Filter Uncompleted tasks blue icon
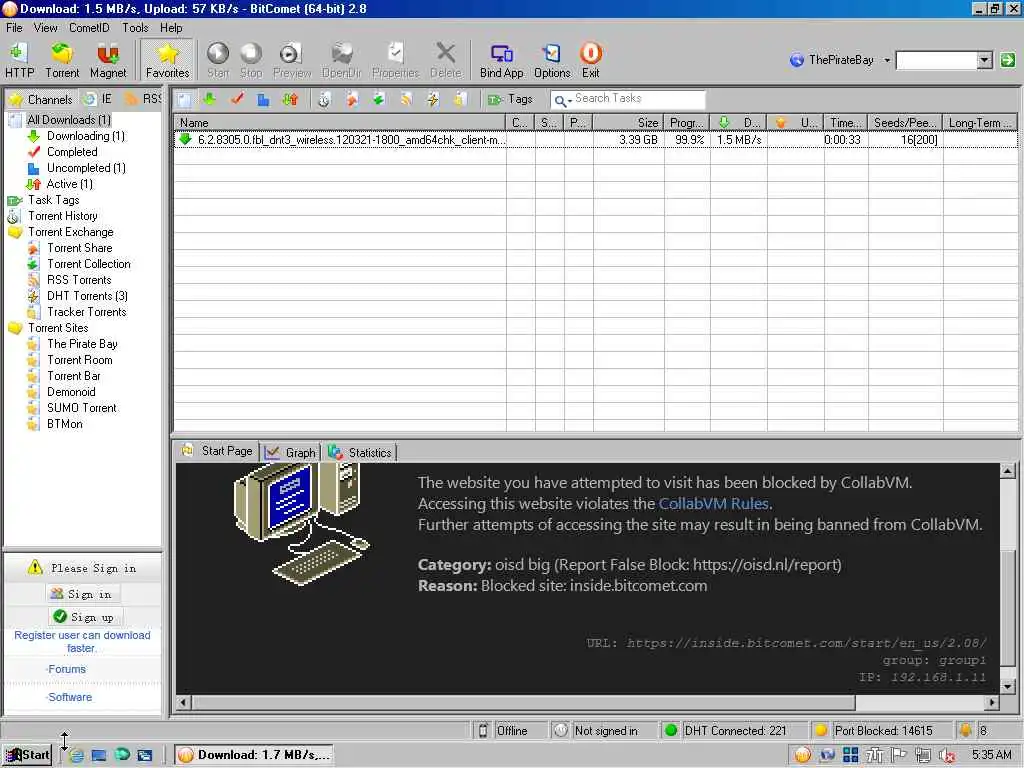This screenshot has width=1024, height=768. (263, 99)
